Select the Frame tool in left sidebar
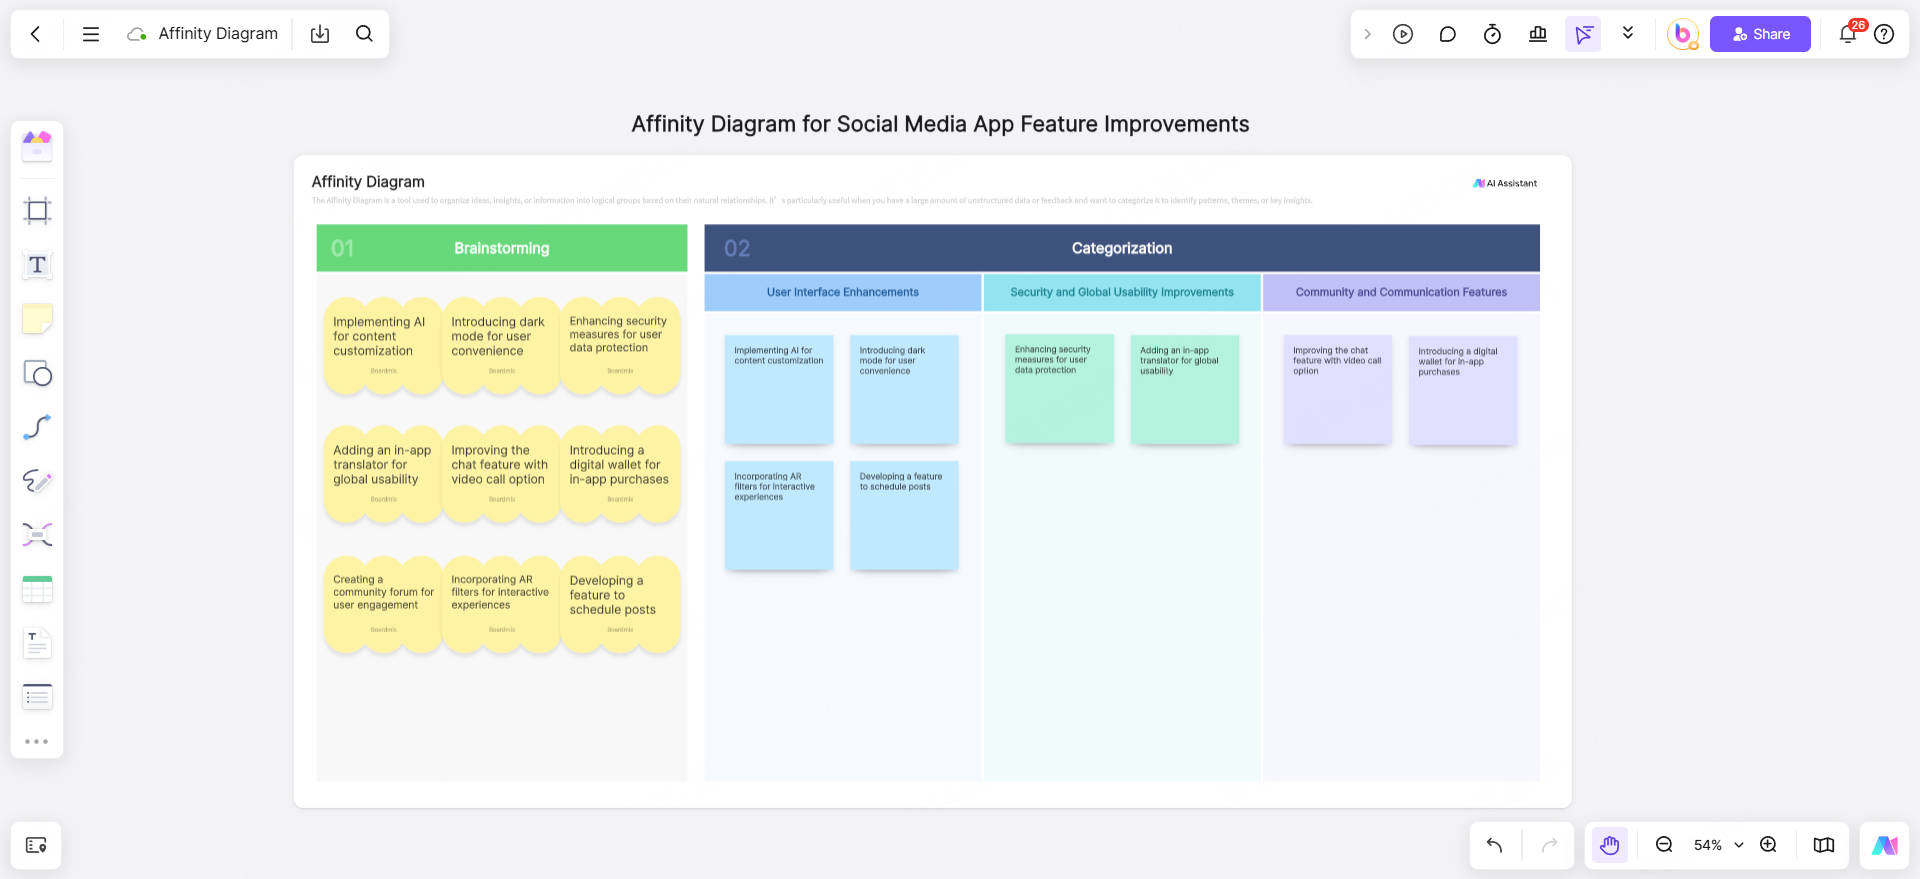1920x879 pixels. pos(37,211)
